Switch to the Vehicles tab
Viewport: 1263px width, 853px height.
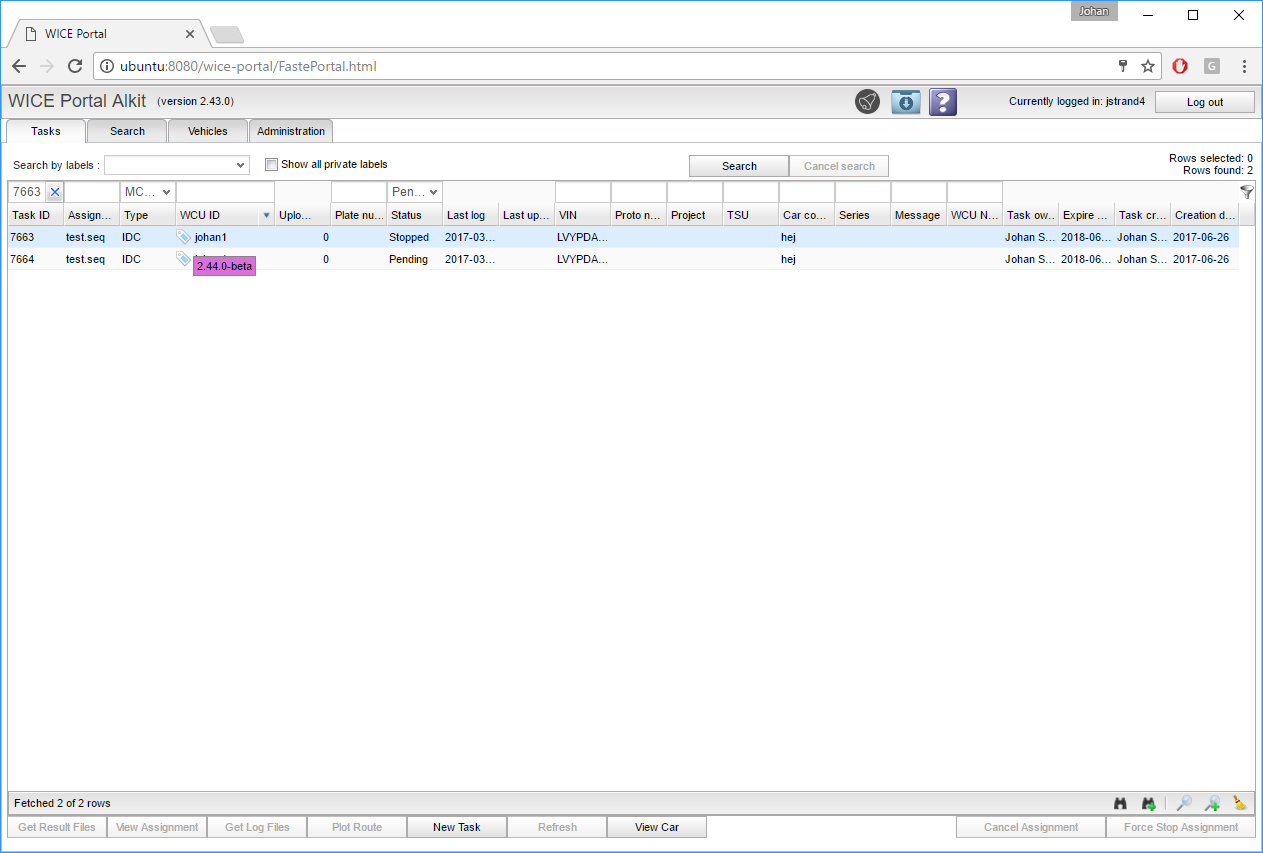pyautogui.click(x=207, y=131)
